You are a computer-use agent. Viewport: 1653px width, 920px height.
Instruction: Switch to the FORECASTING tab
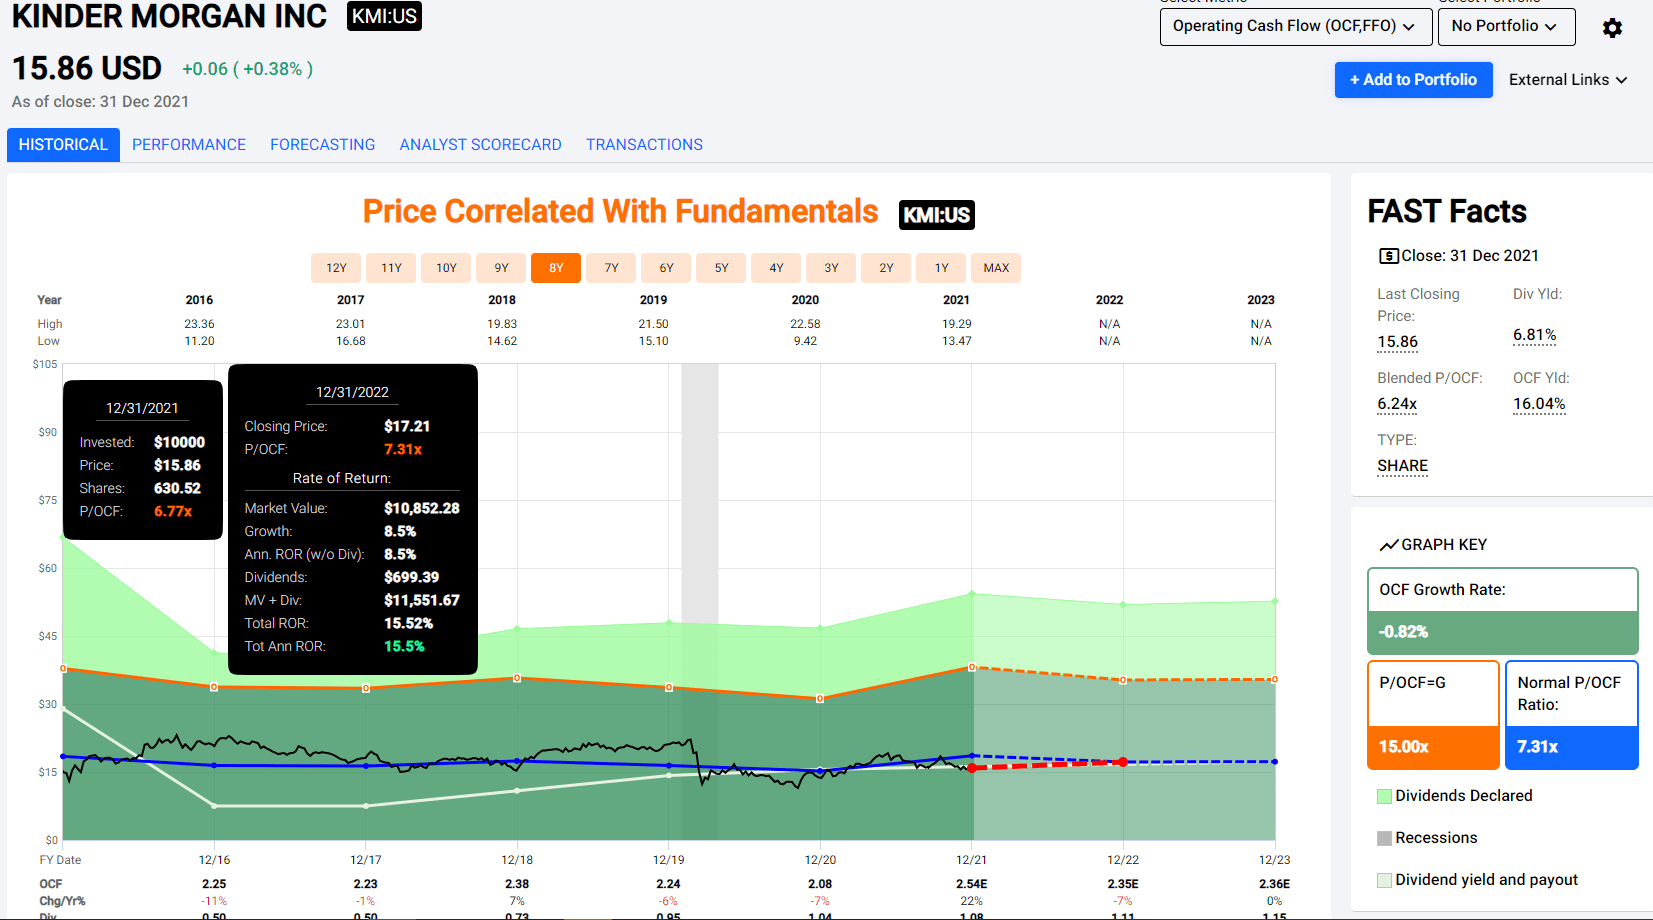point(323,145)
